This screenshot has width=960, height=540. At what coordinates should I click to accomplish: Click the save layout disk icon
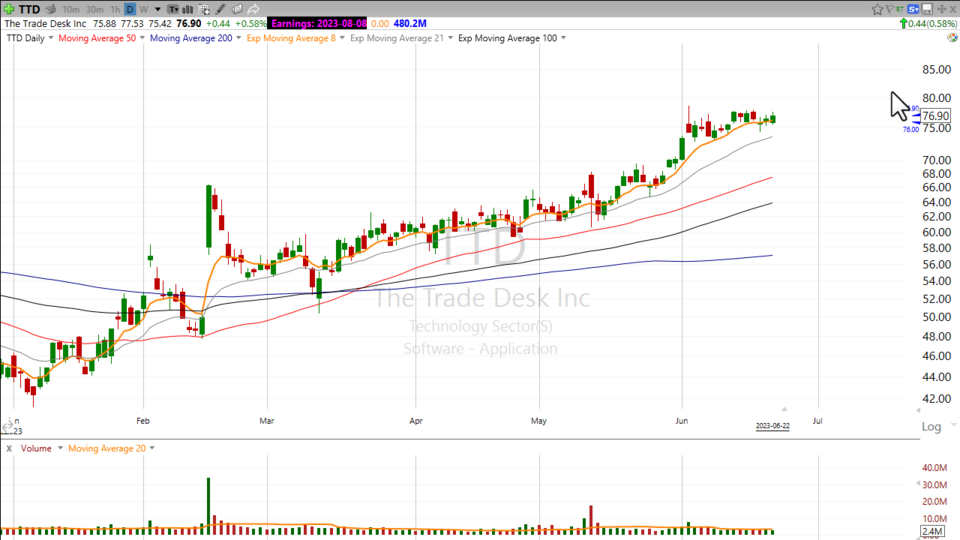(x=927, y=9)
